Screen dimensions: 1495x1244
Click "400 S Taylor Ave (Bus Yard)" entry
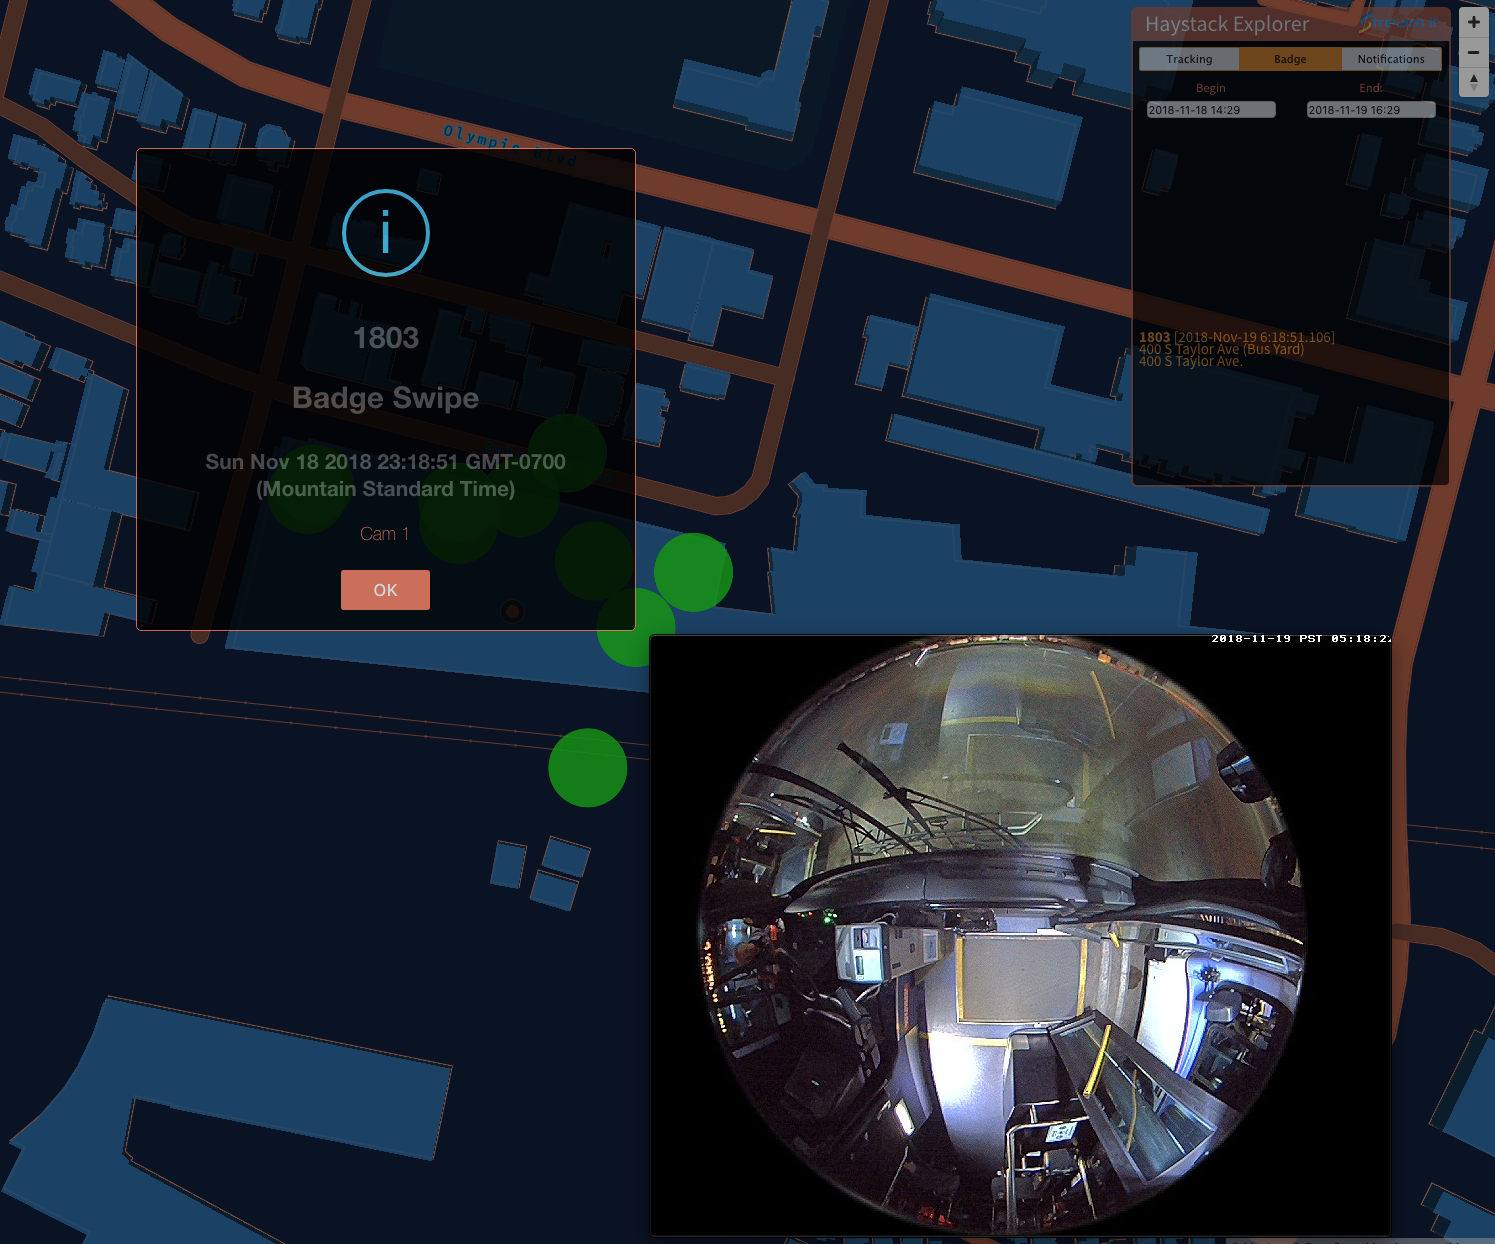1221,349
